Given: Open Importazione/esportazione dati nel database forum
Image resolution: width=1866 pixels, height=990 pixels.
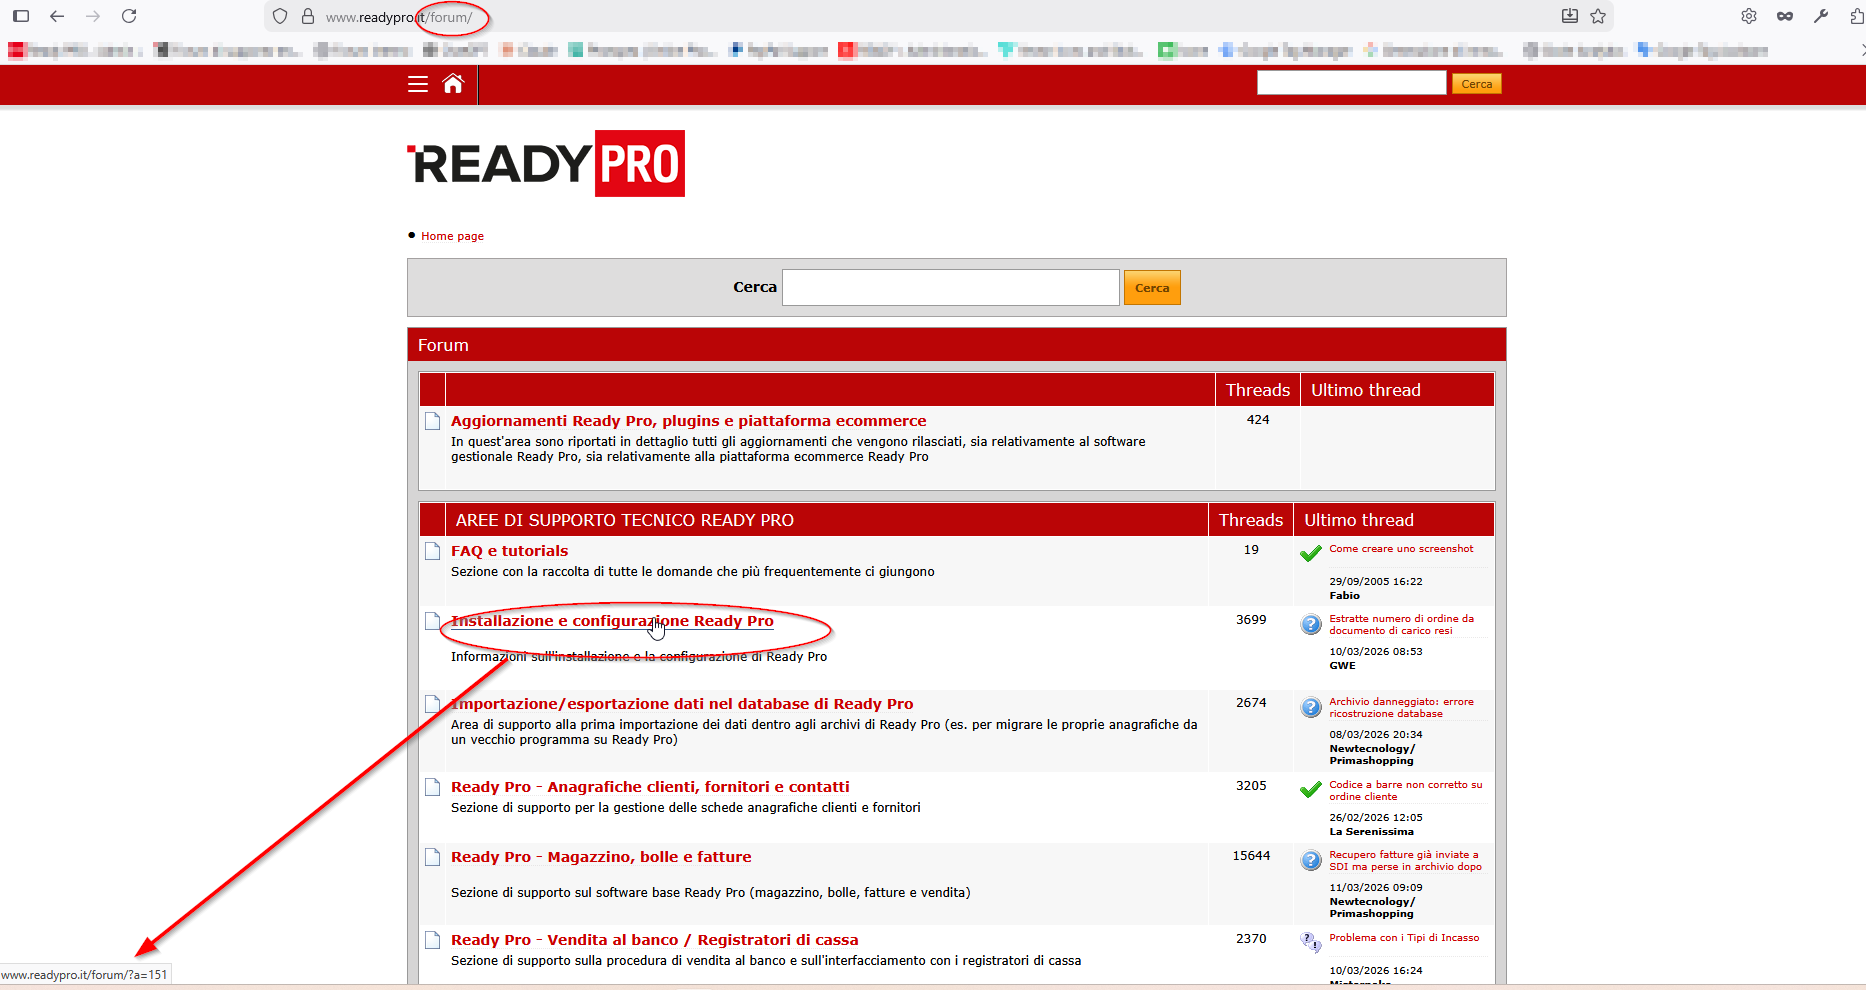Looking at the screenshot, I should pyautogui.click(x=682, y=704).
